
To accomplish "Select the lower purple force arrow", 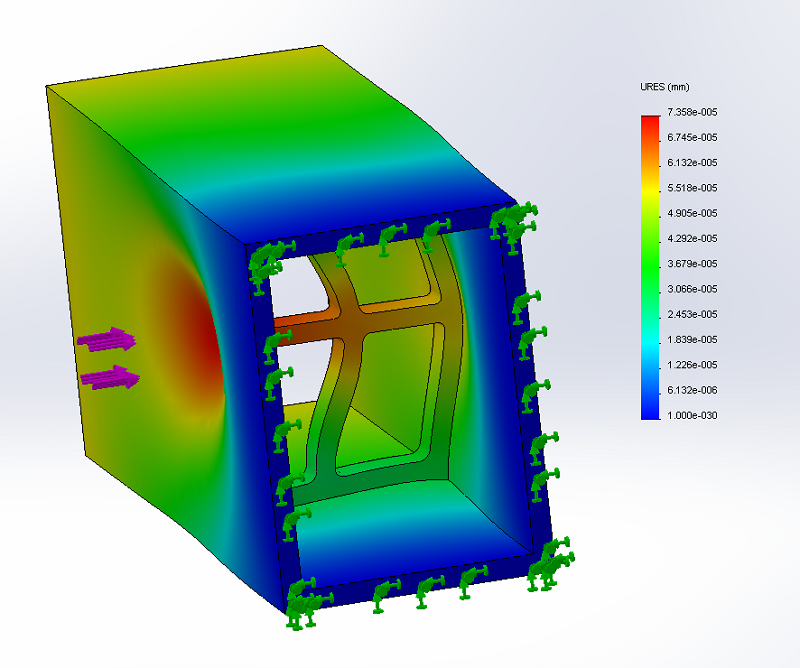I will coord(110,378).
